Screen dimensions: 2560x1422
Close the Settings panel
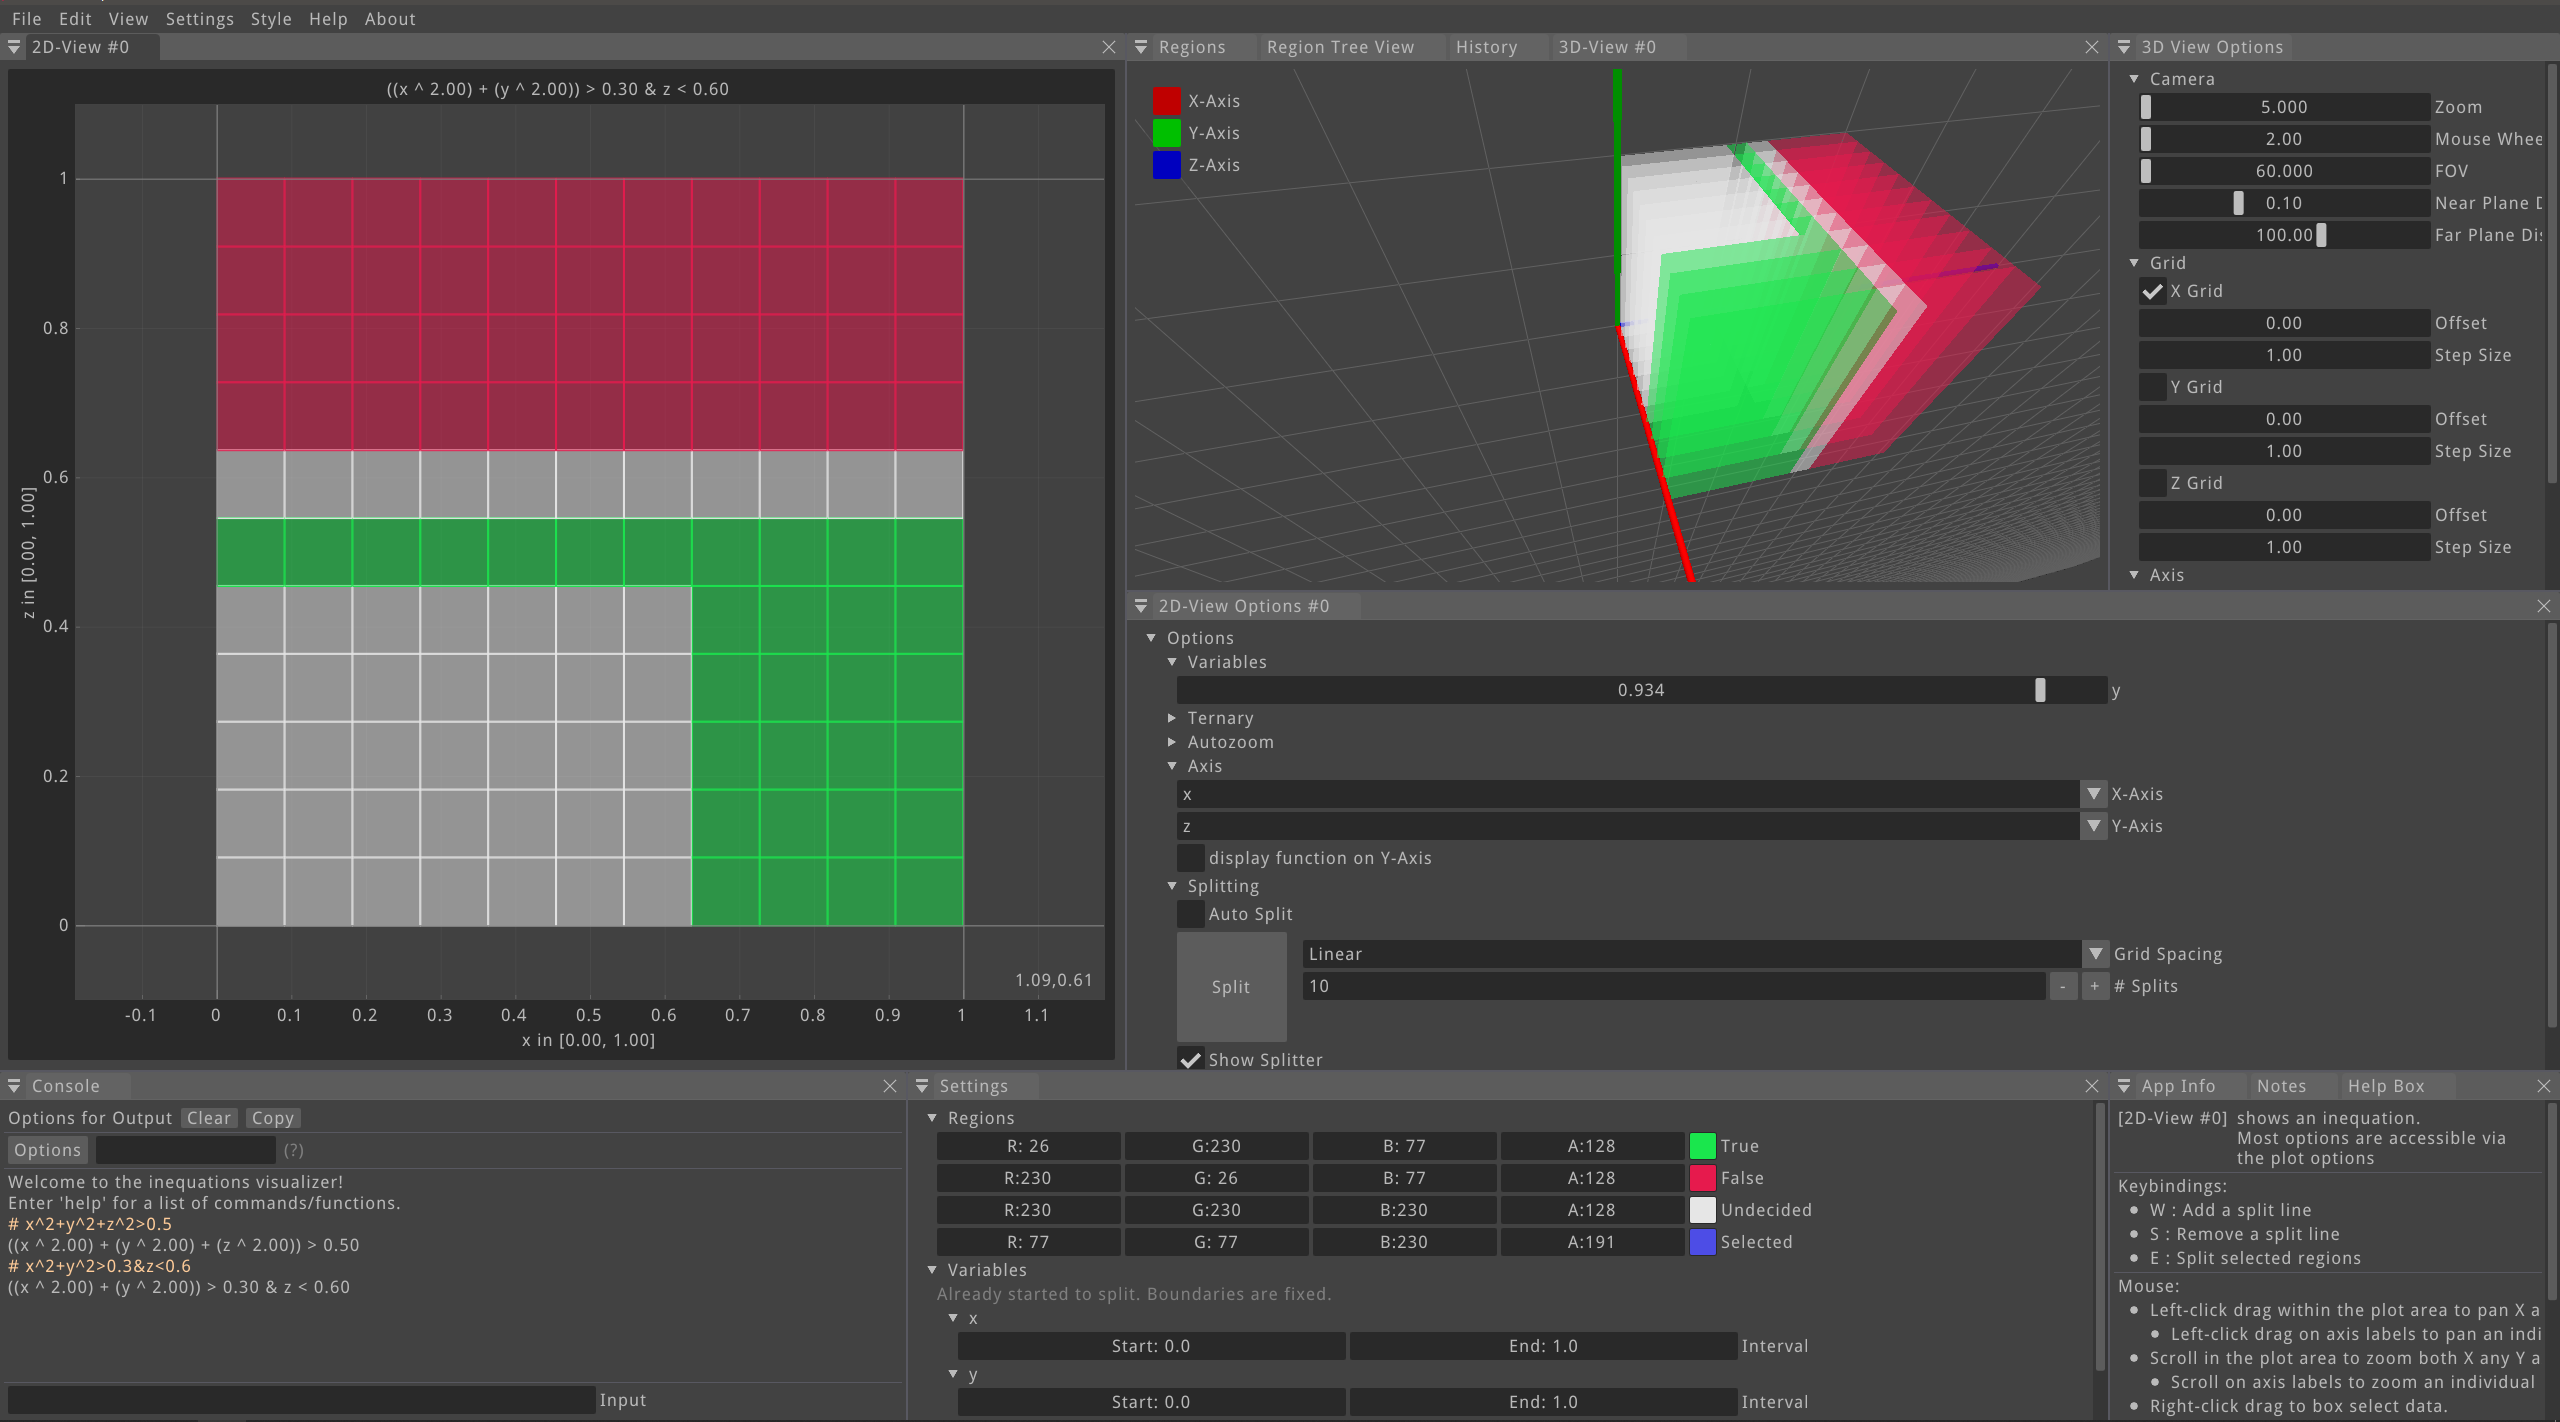click(2091, 1086)
